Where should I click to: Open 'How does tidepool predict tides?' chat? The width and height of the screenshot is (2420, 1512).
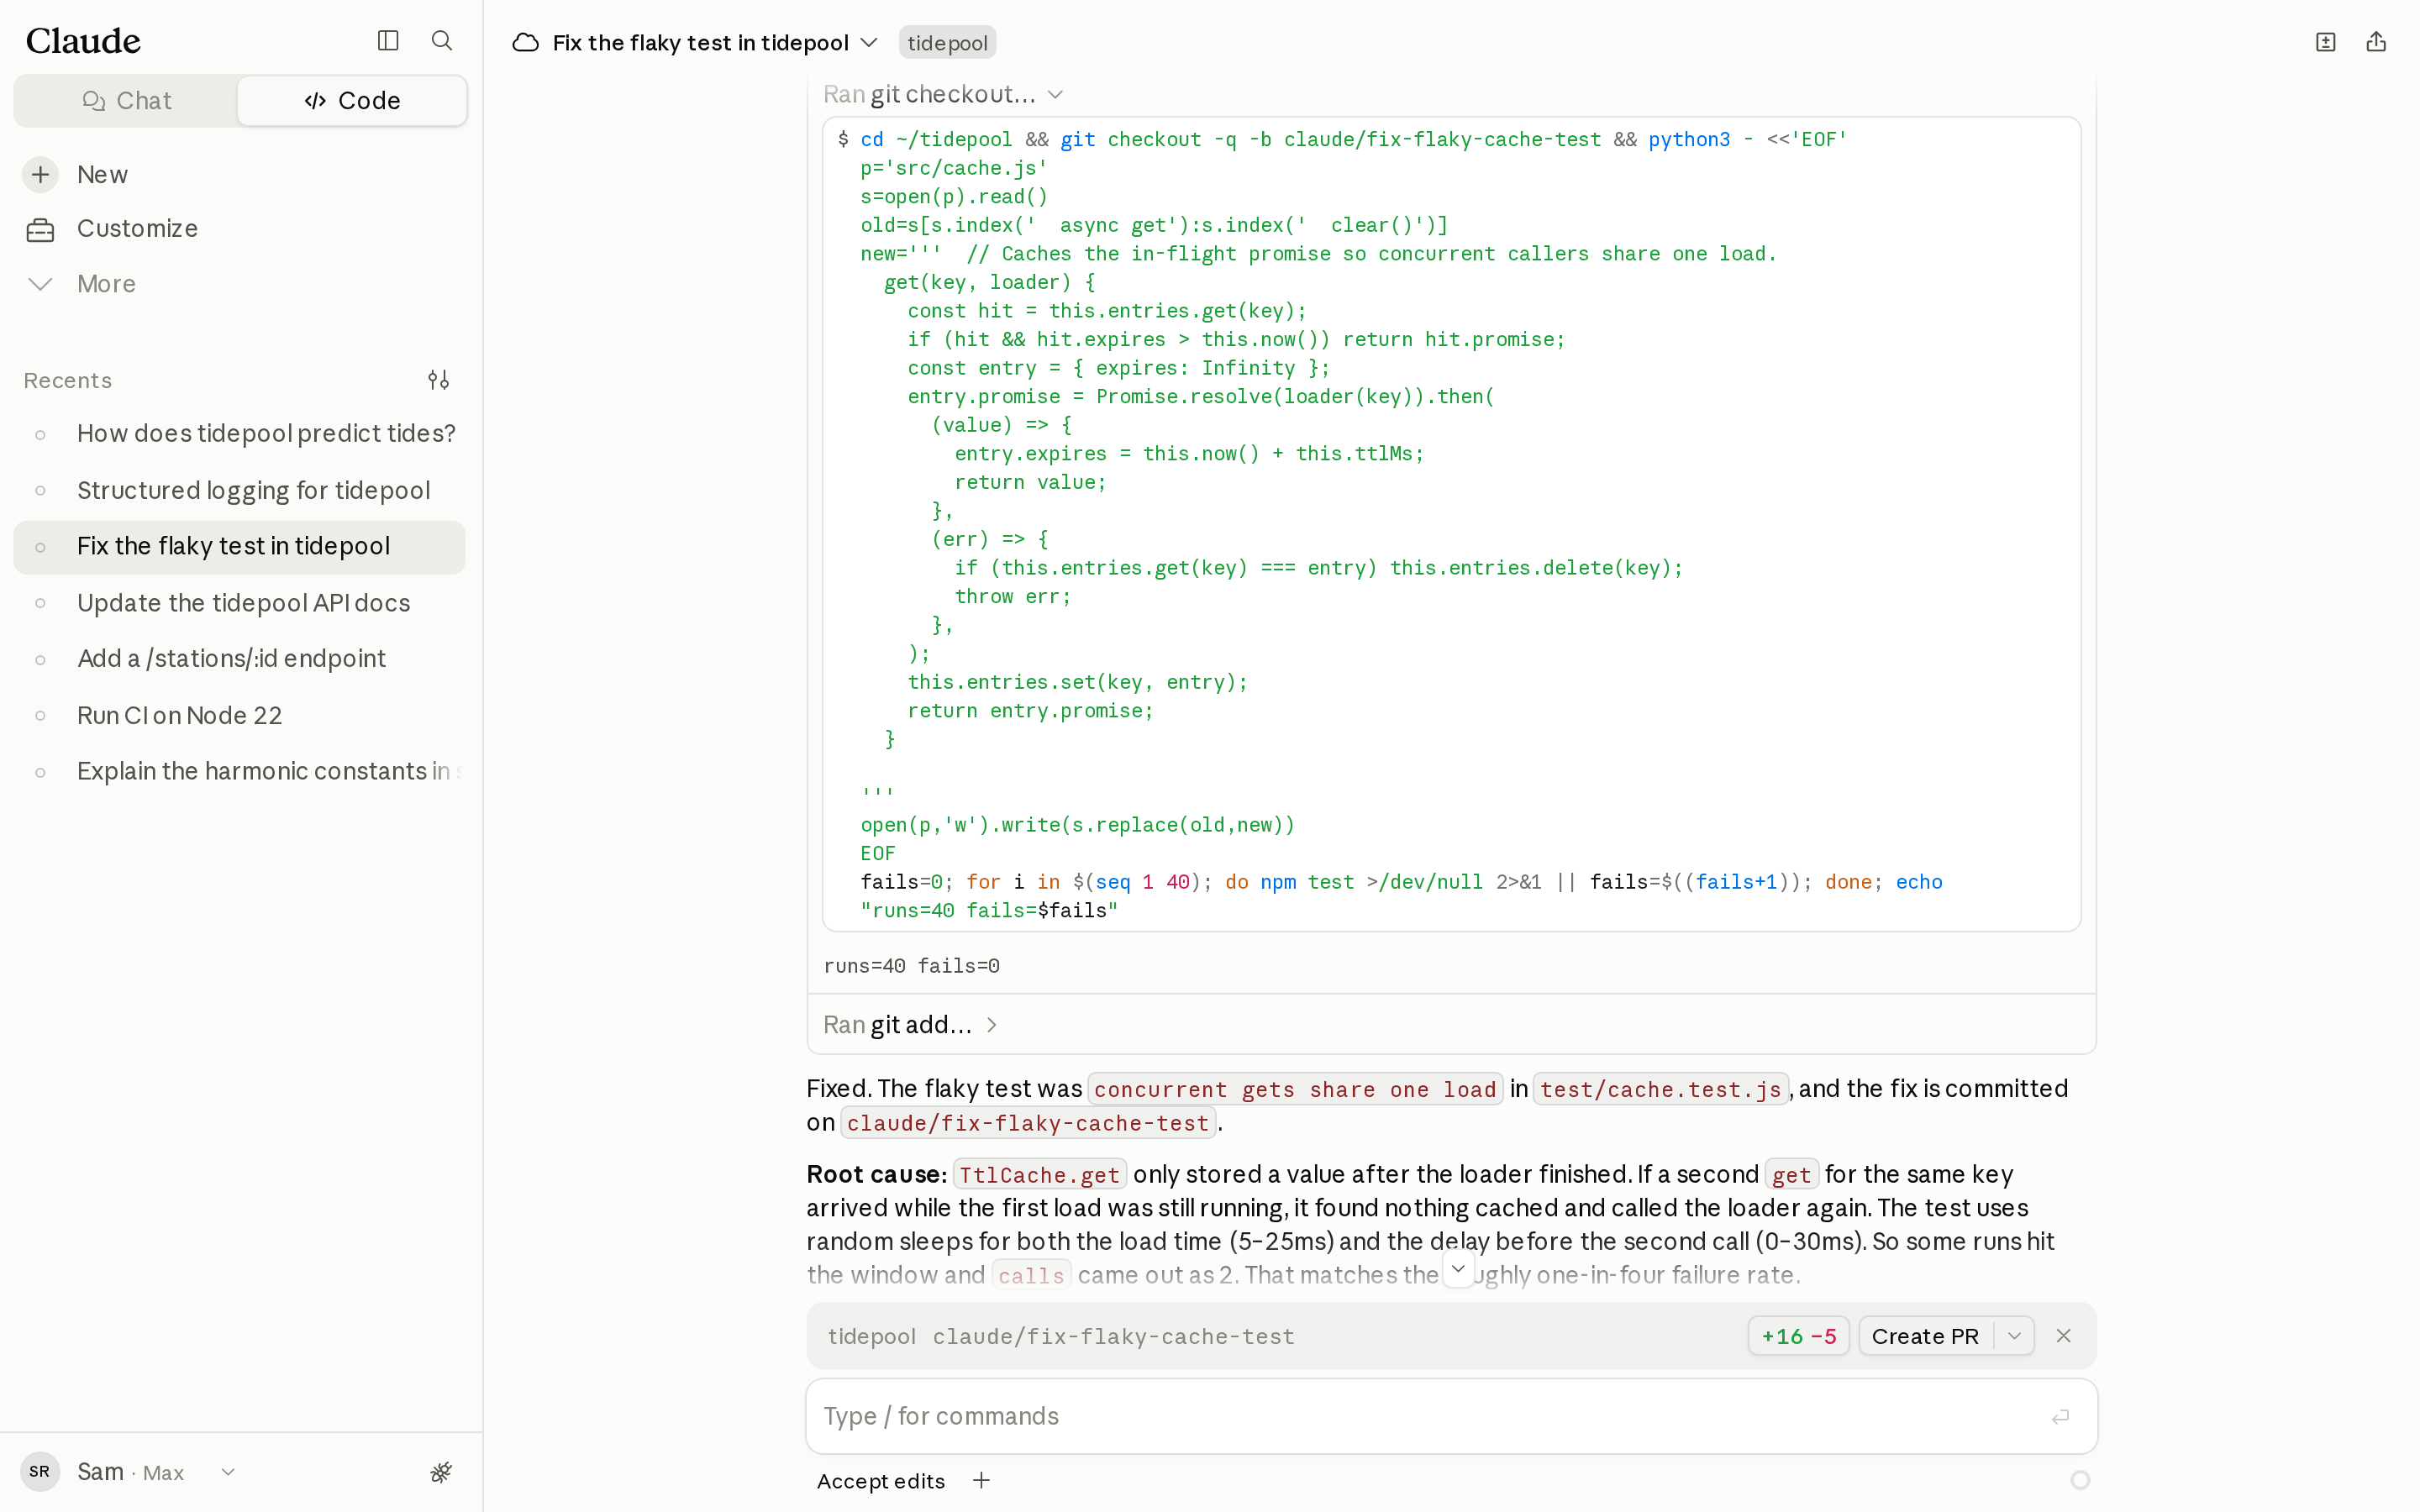240,434
